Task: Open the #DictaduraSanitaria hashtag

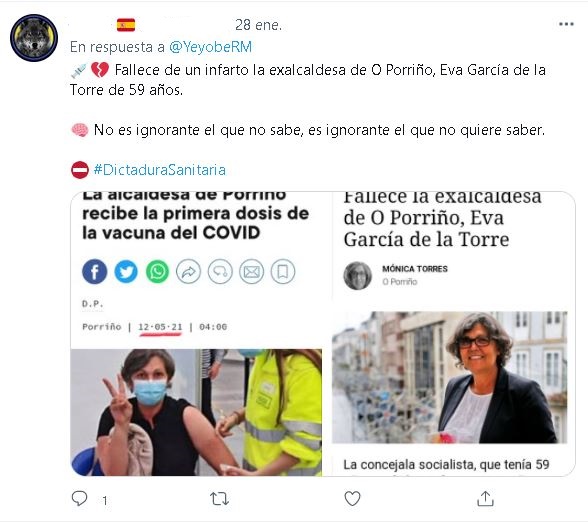Action: (x=159, y=170)
